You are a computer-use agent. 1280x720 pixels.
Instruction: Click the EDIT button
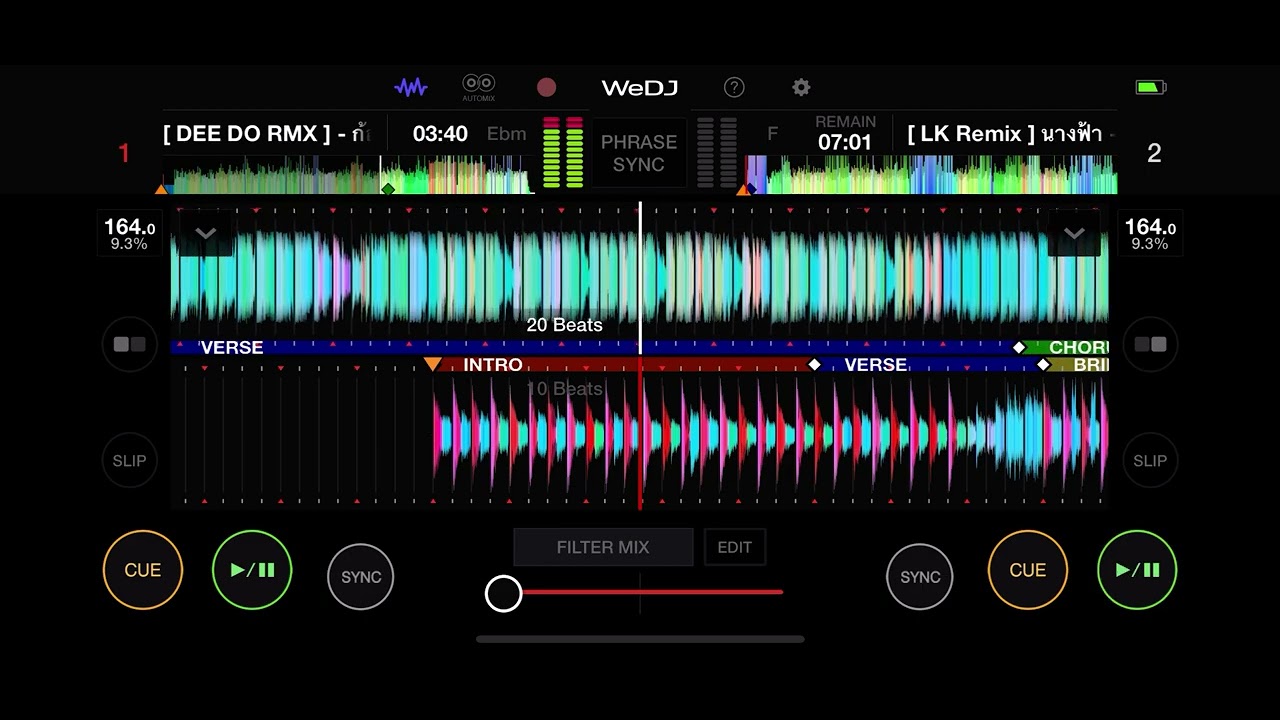(x=735, y=547)
